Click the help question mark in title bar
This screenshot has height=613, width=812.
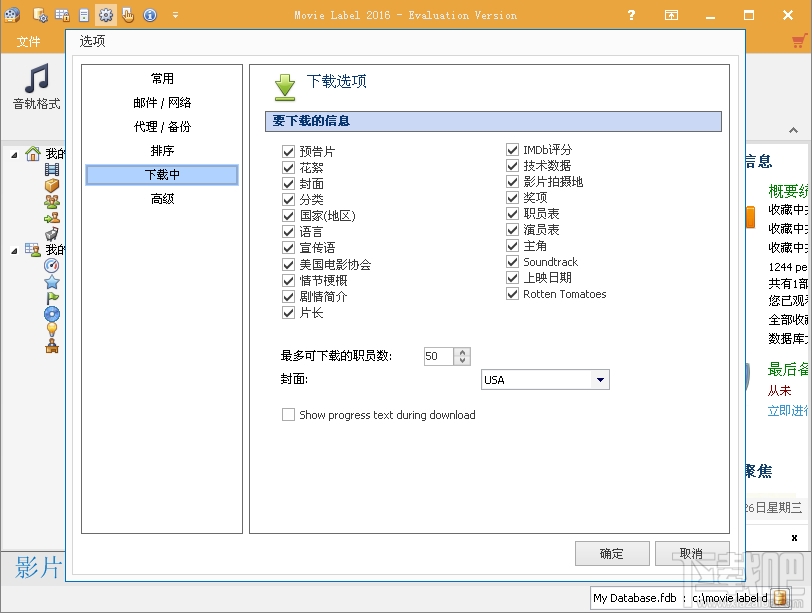pos(631,15)
